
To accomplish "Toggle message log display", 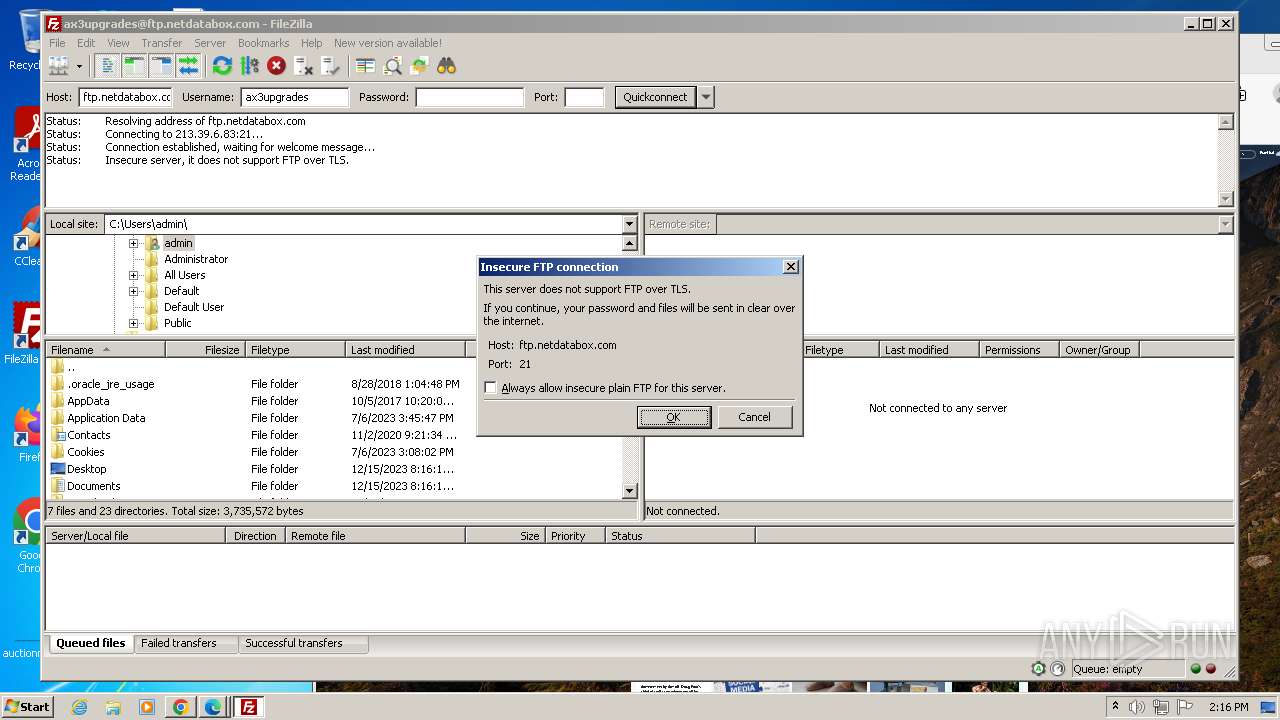I will coord(108,66).
